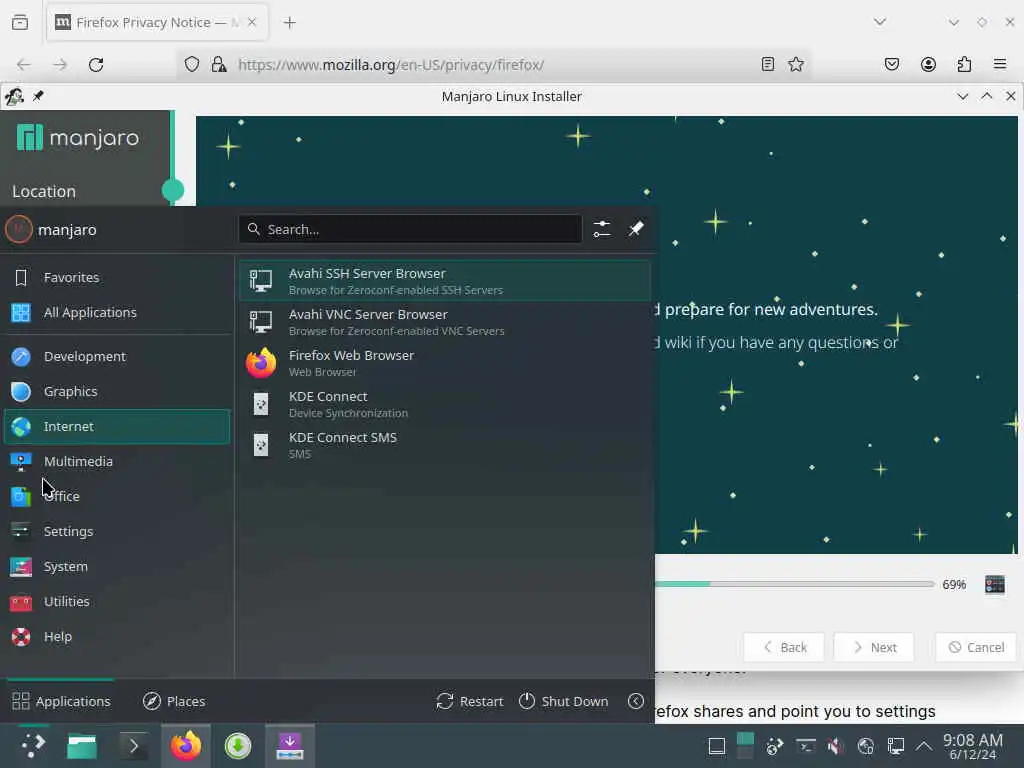Expand hidden system tray icons
The width and height of the screenshot is (1024, 768).
point(924,746)
